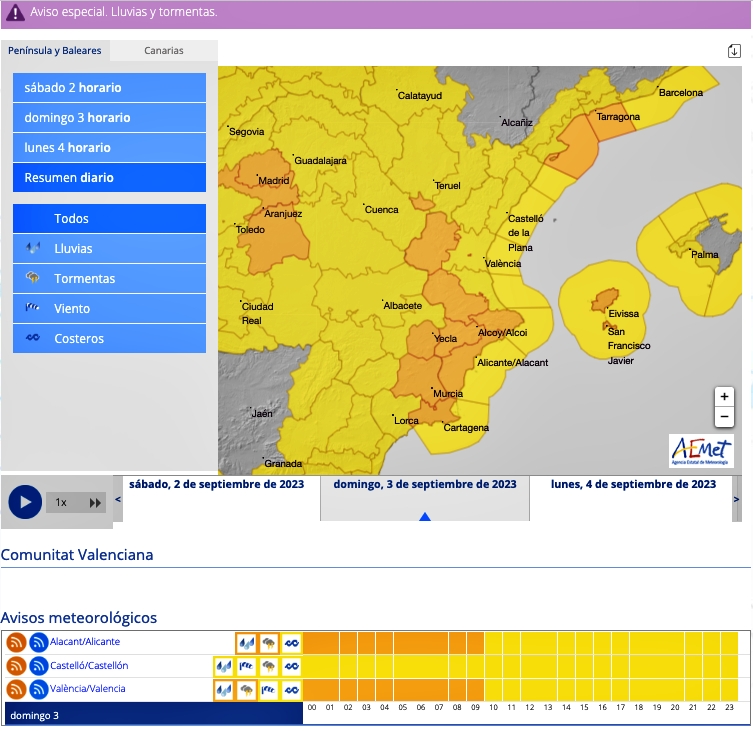Viewport: 753px width, 731px height.
Task: Zoom in the map with plus button
Action: (x=725, y=396)
